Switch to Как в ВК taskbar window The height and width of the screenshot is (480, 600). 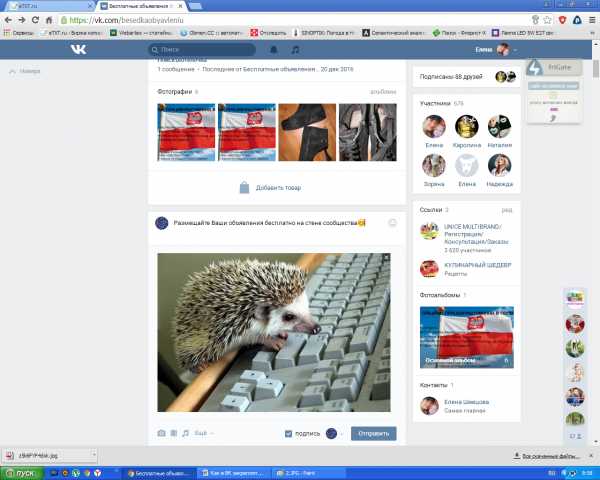tap(233, 473)
